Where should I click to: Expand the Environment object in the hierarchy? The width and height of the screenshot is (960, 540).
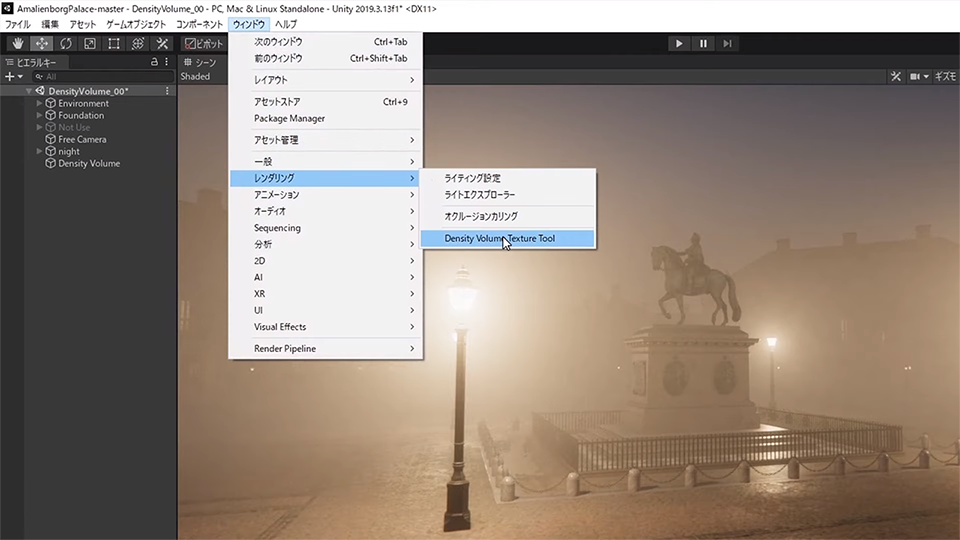[x=40, y=103]
